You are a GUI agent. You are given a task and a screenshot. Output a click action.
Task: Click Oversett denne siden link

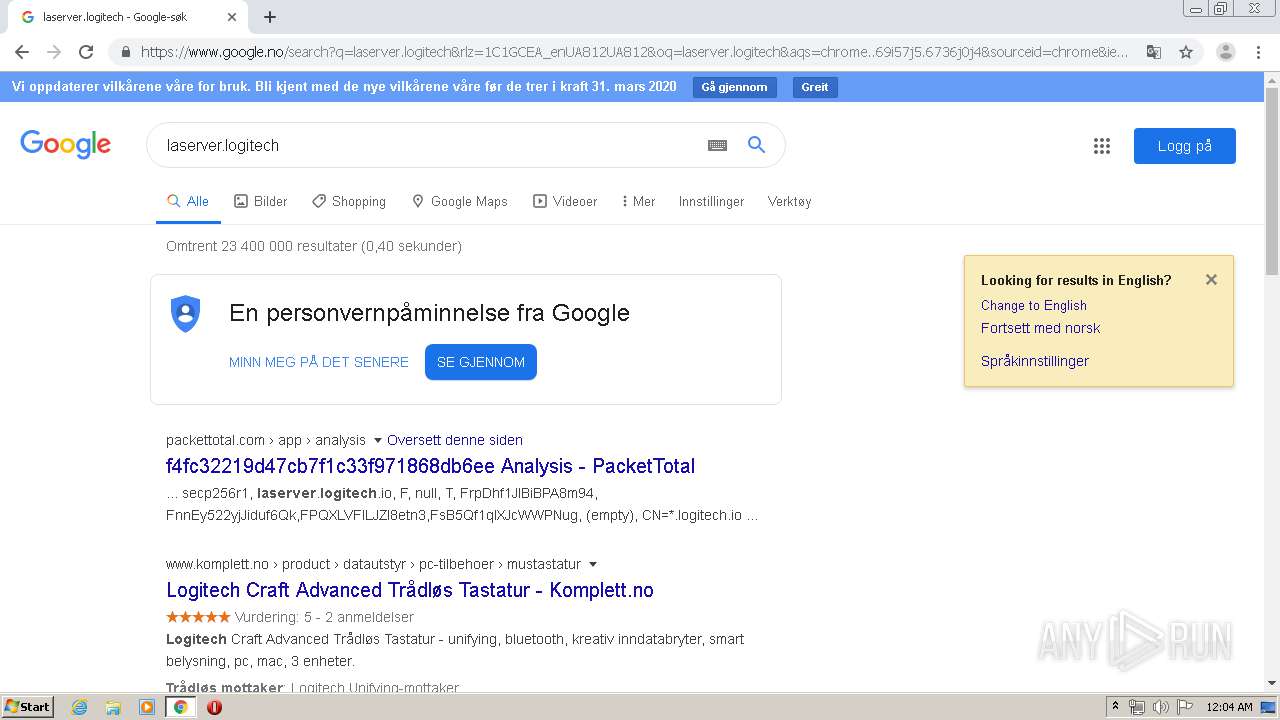click(x=455, y=440)
